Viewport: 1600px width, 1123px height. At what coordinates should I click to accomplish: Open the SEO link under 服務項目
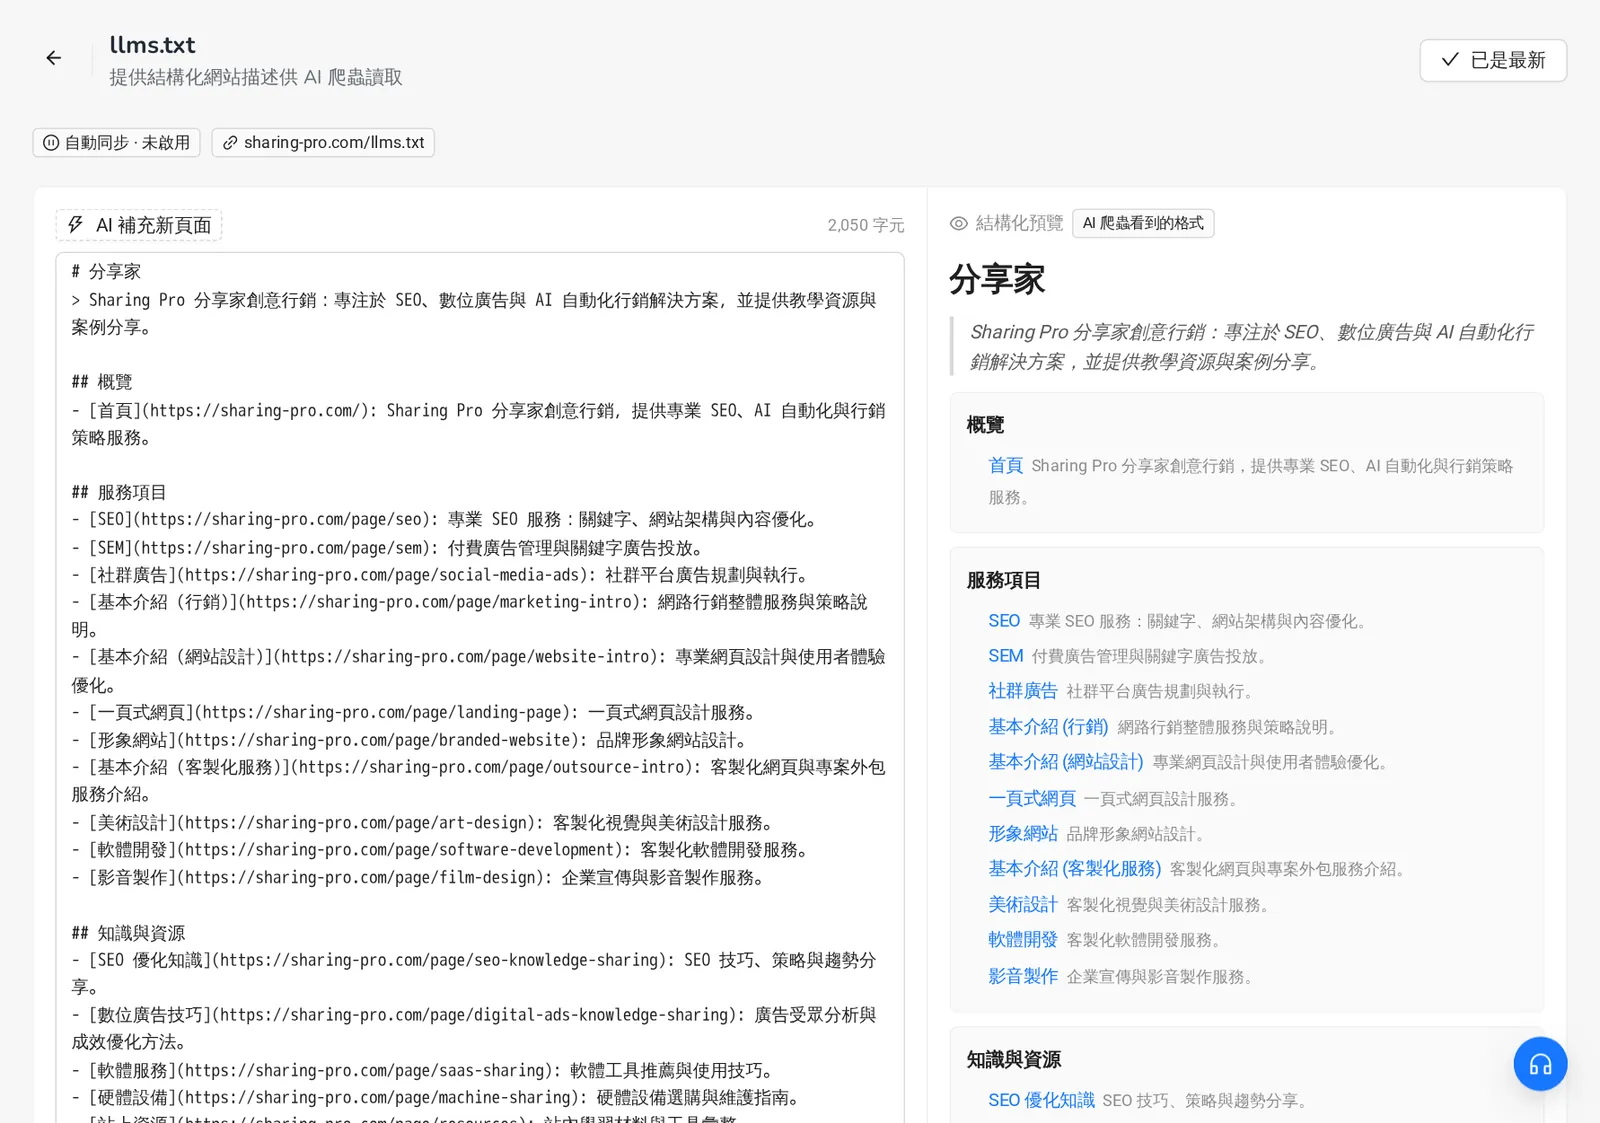coord(1004,621)
